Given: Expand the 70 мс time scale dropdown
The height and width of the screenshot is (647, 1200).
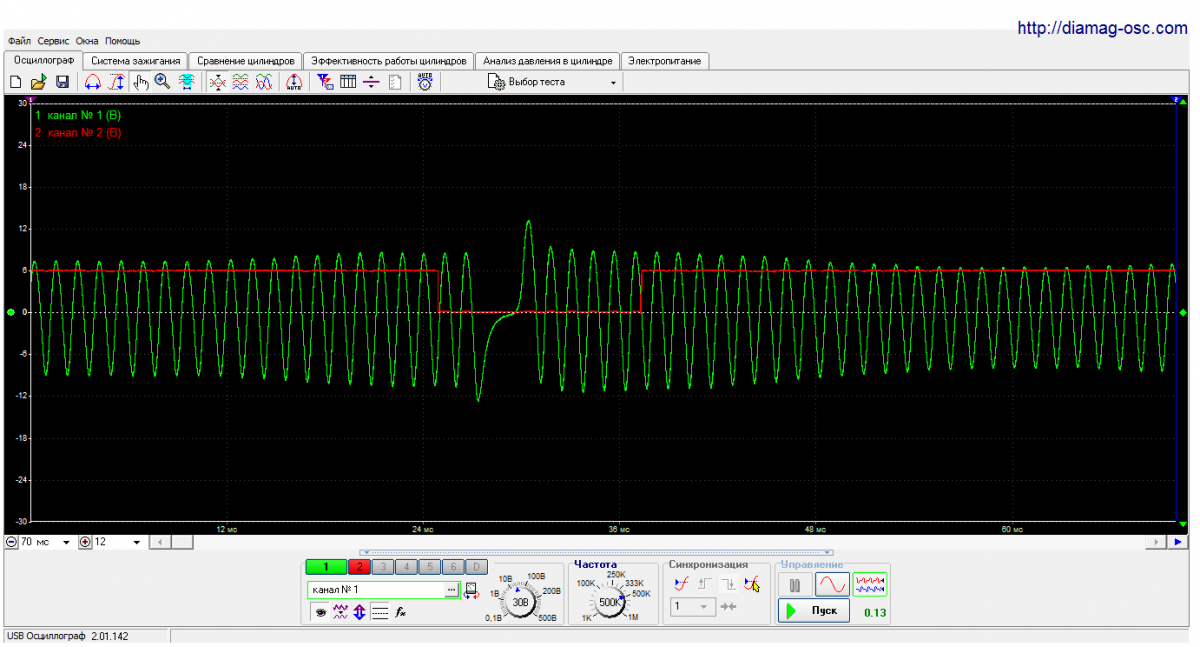Looking at the screenshot, I should (66, 542).
